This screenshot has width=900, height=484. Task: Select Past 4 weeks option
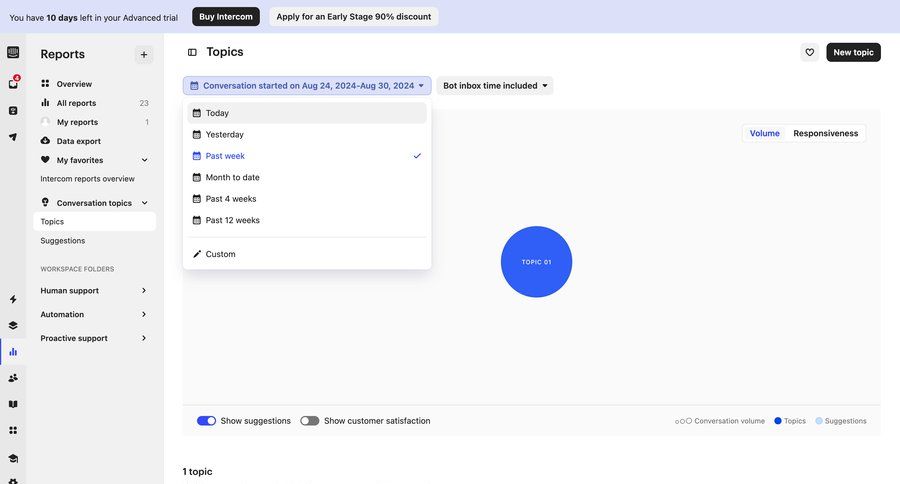(x=307, y=199)
